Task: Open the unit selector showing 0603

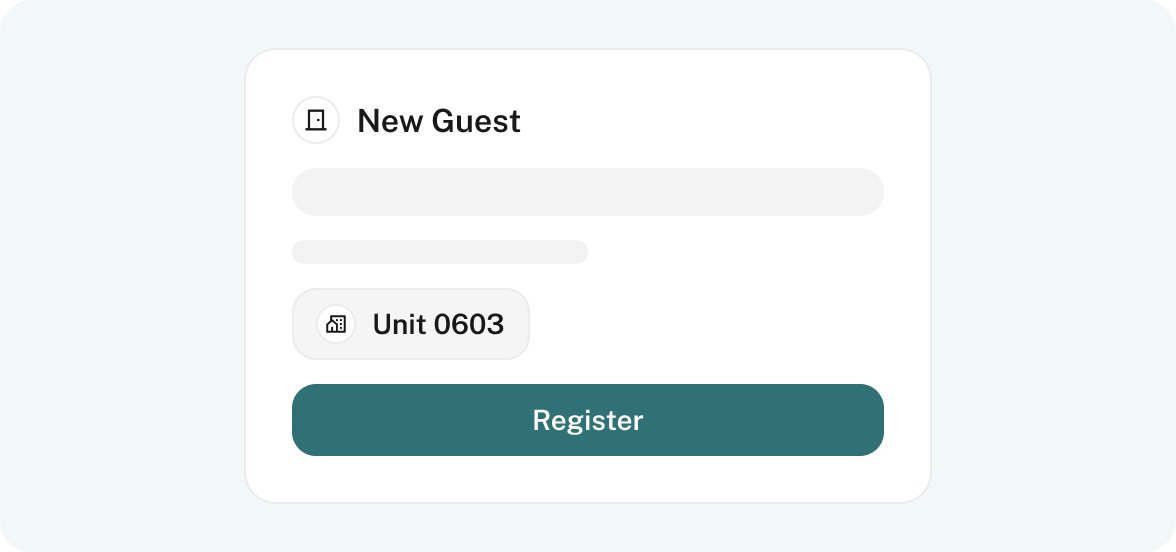Action: pos(411,324)
